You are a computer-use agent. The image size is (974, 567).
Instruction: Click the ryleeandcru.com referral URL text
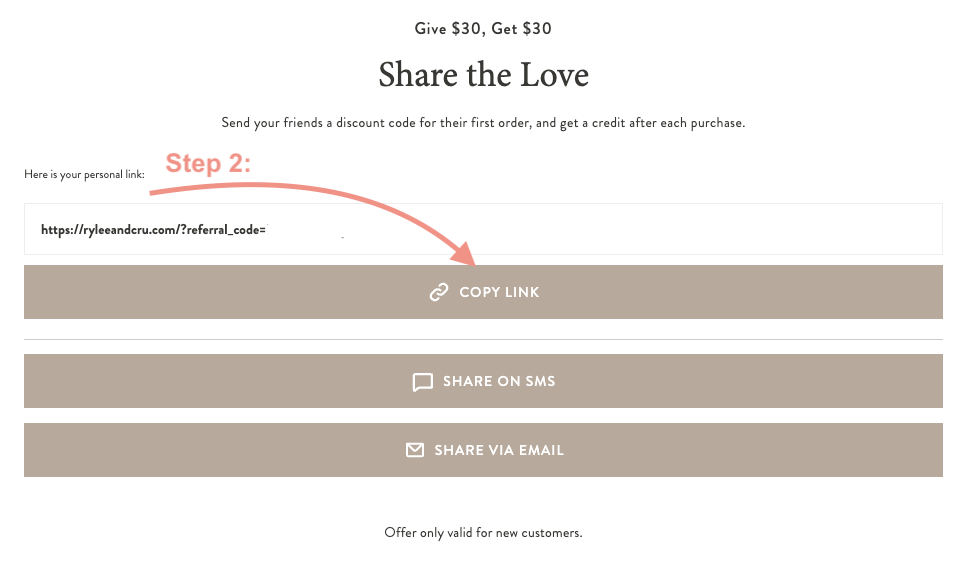(153, 230)
